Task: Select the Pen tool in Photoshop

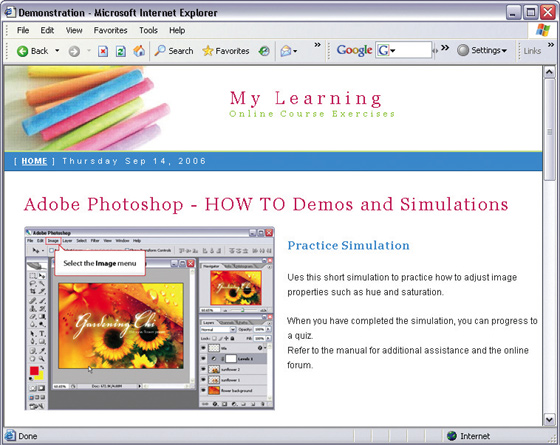Action: [x=33, y=340]
